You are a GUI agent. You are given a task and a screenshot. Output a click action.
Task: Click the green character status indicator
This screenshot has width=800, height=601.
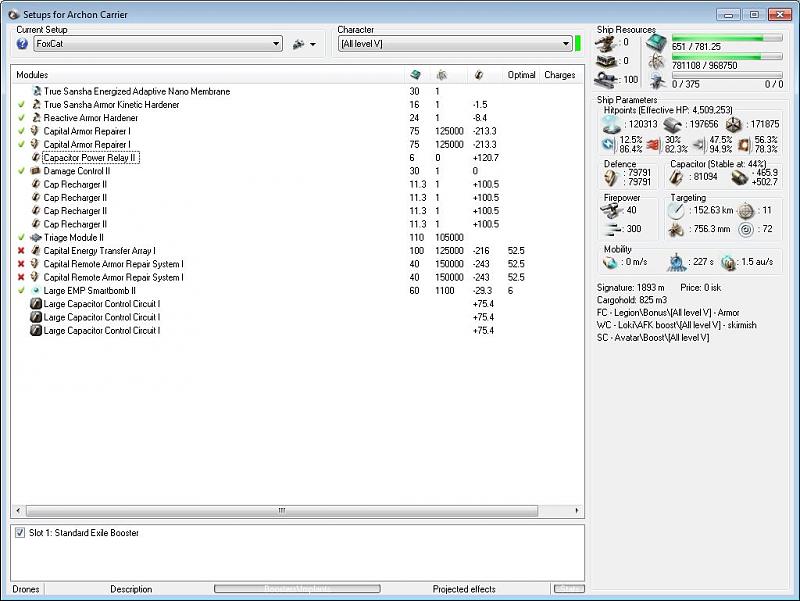click(x=578, y=43)
